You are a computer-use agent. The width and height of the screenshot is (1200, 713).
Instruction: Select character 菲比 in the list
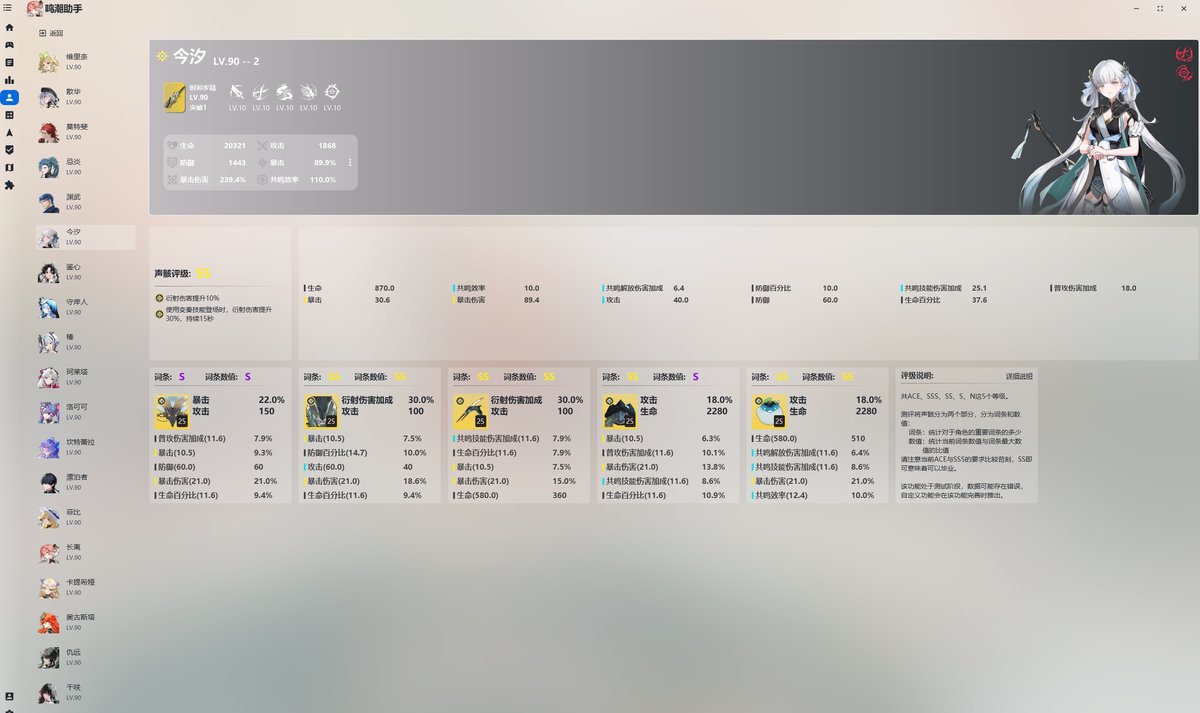coord(85,517)
